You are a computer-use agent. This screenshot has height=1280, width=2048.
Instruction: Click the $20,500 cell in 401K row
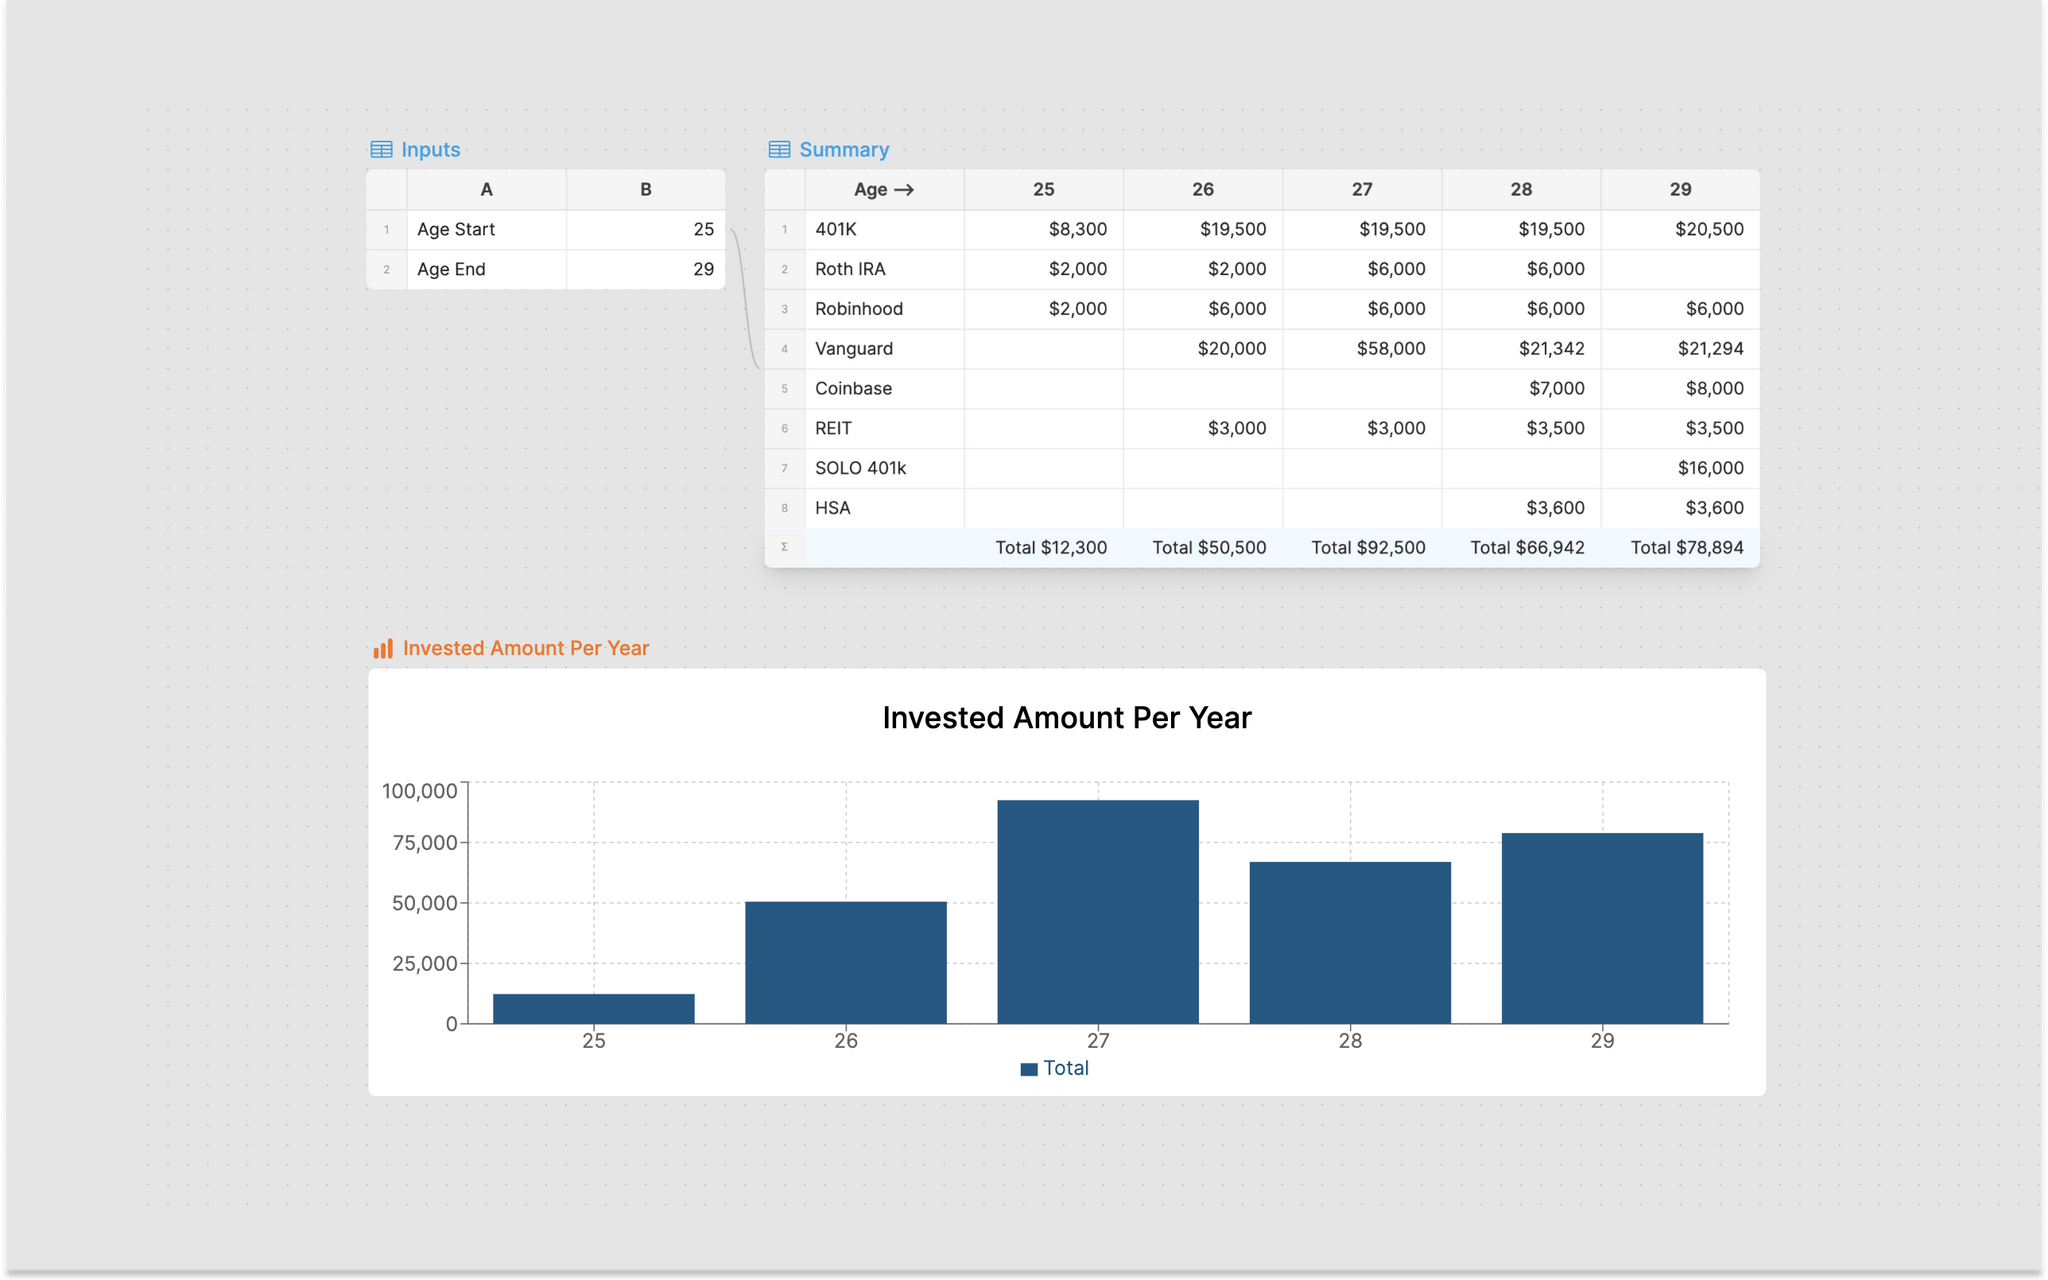(1680, 229)
